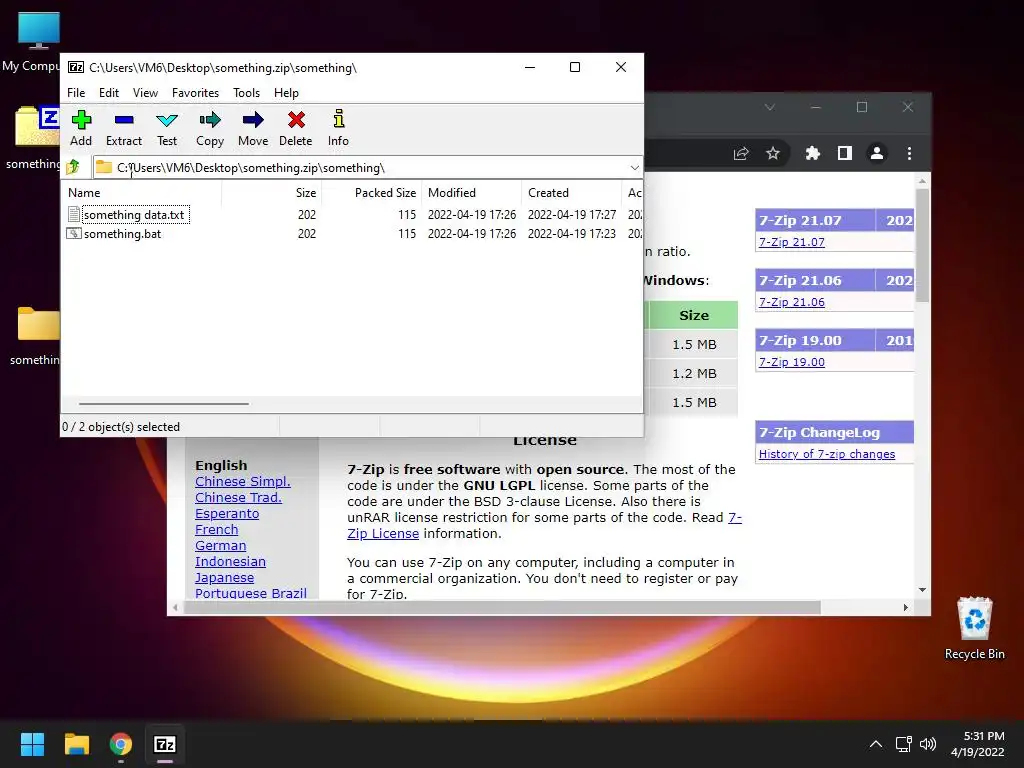This screenshot has height=768, width=1024.
Task: Open the Tools menu
Action: pos(246,93)
